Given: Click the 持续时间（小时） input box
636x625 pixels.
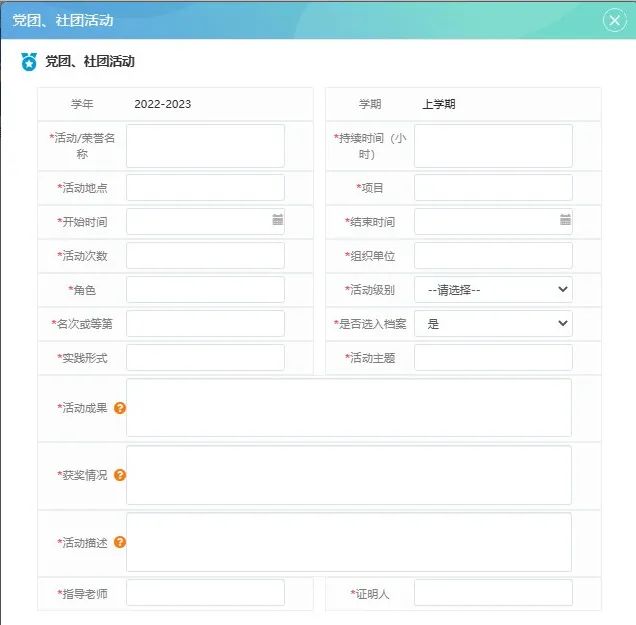Looking at the screenshot, I should pyautogui.click(x=493, y=146).
